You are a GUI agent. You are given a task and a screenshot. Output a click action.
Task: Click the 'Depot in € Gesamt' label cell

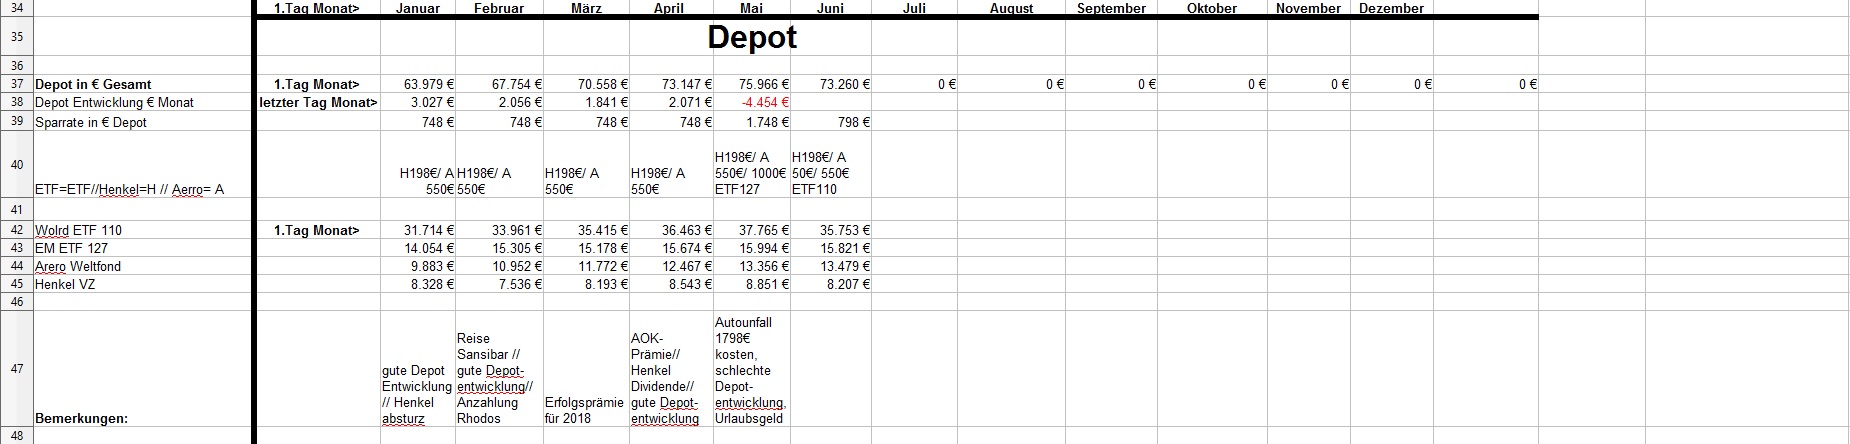pos(142,84)
